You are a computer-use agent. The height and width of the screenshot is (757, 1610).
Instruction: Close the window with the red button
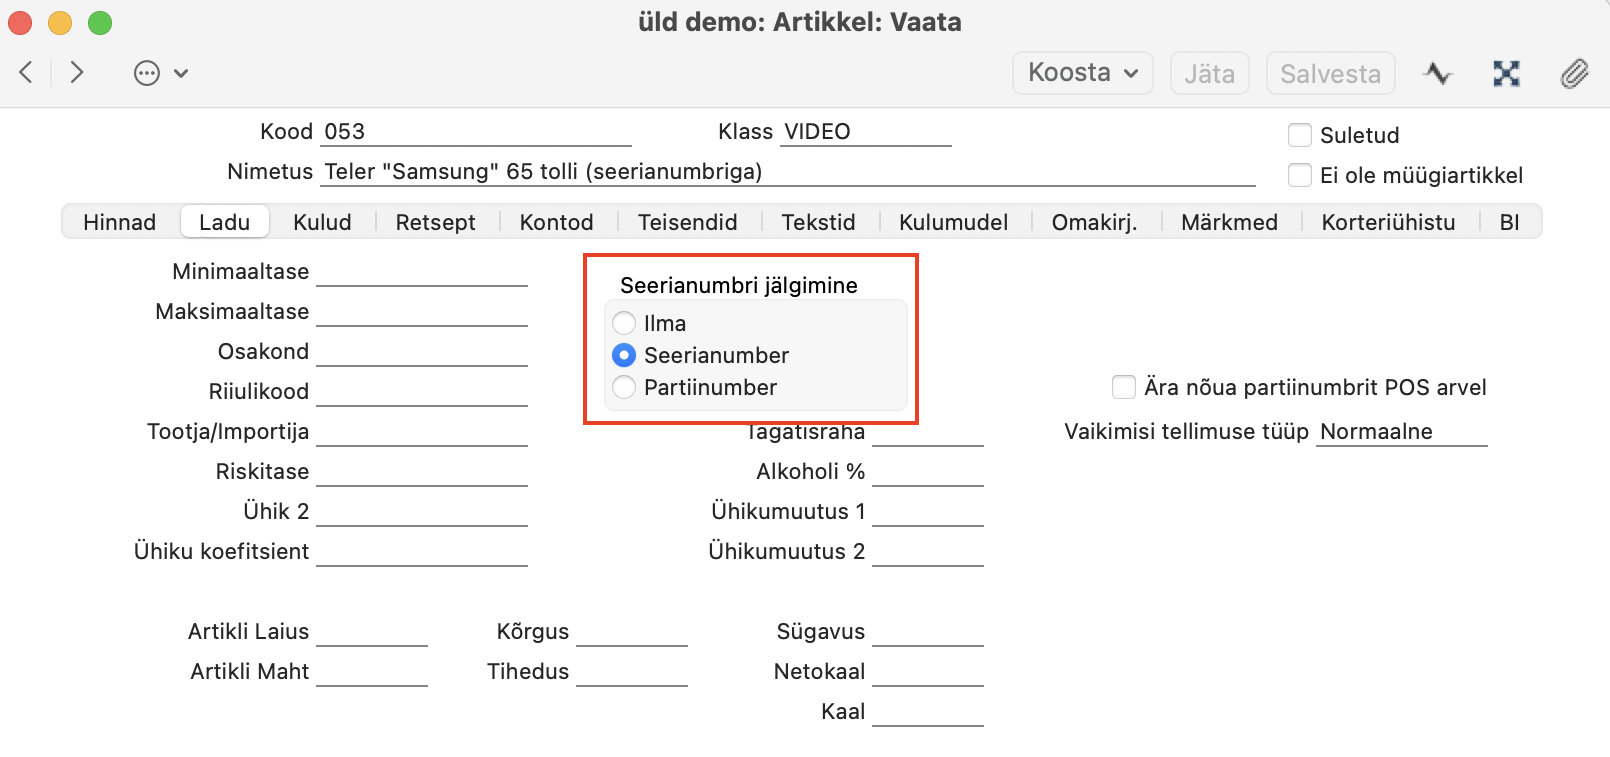coord(20,22)
